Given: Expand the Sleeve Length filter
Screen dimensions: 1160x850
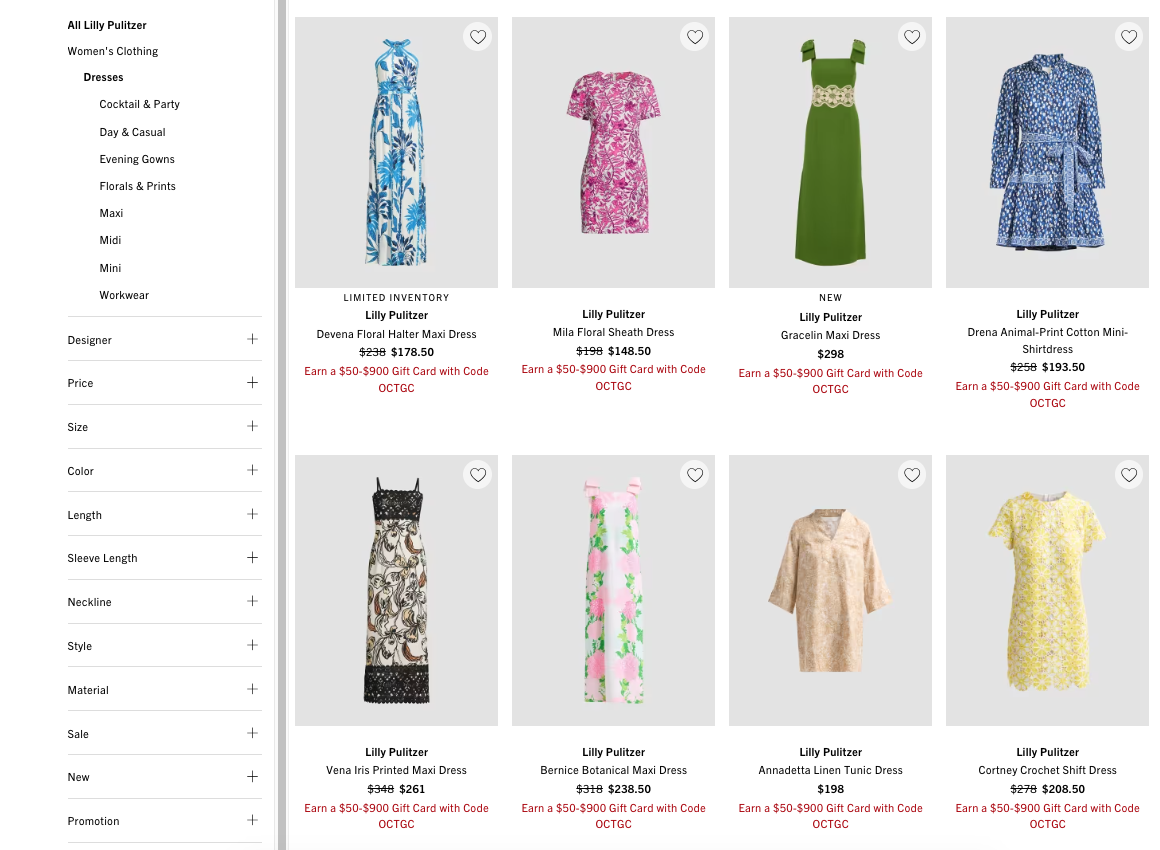Looking at the screenshot, I should pyautogui.click(x=164, y=558).
